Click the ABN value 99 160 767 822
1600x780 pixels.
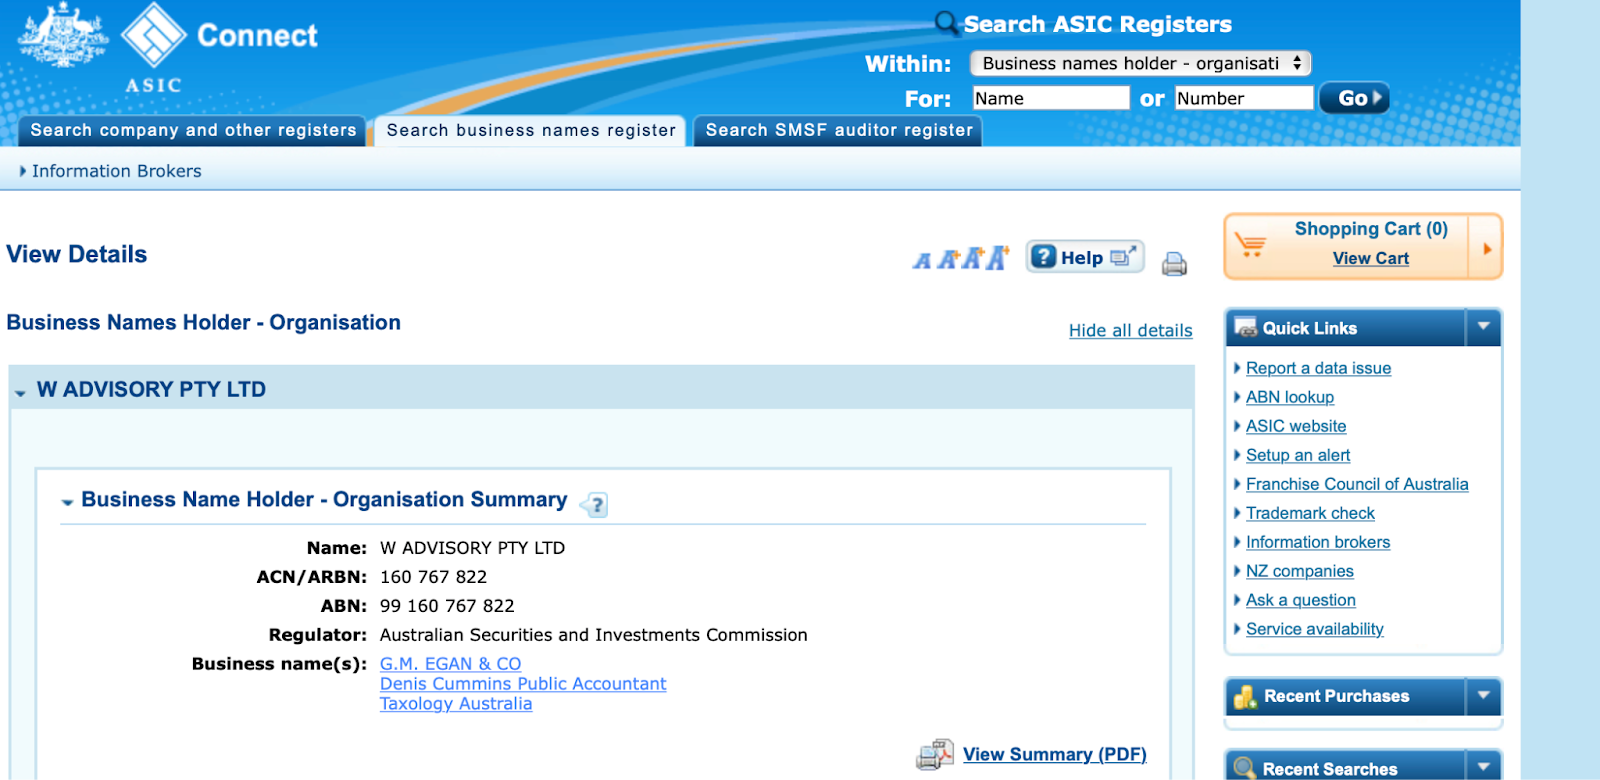[447, 606]
